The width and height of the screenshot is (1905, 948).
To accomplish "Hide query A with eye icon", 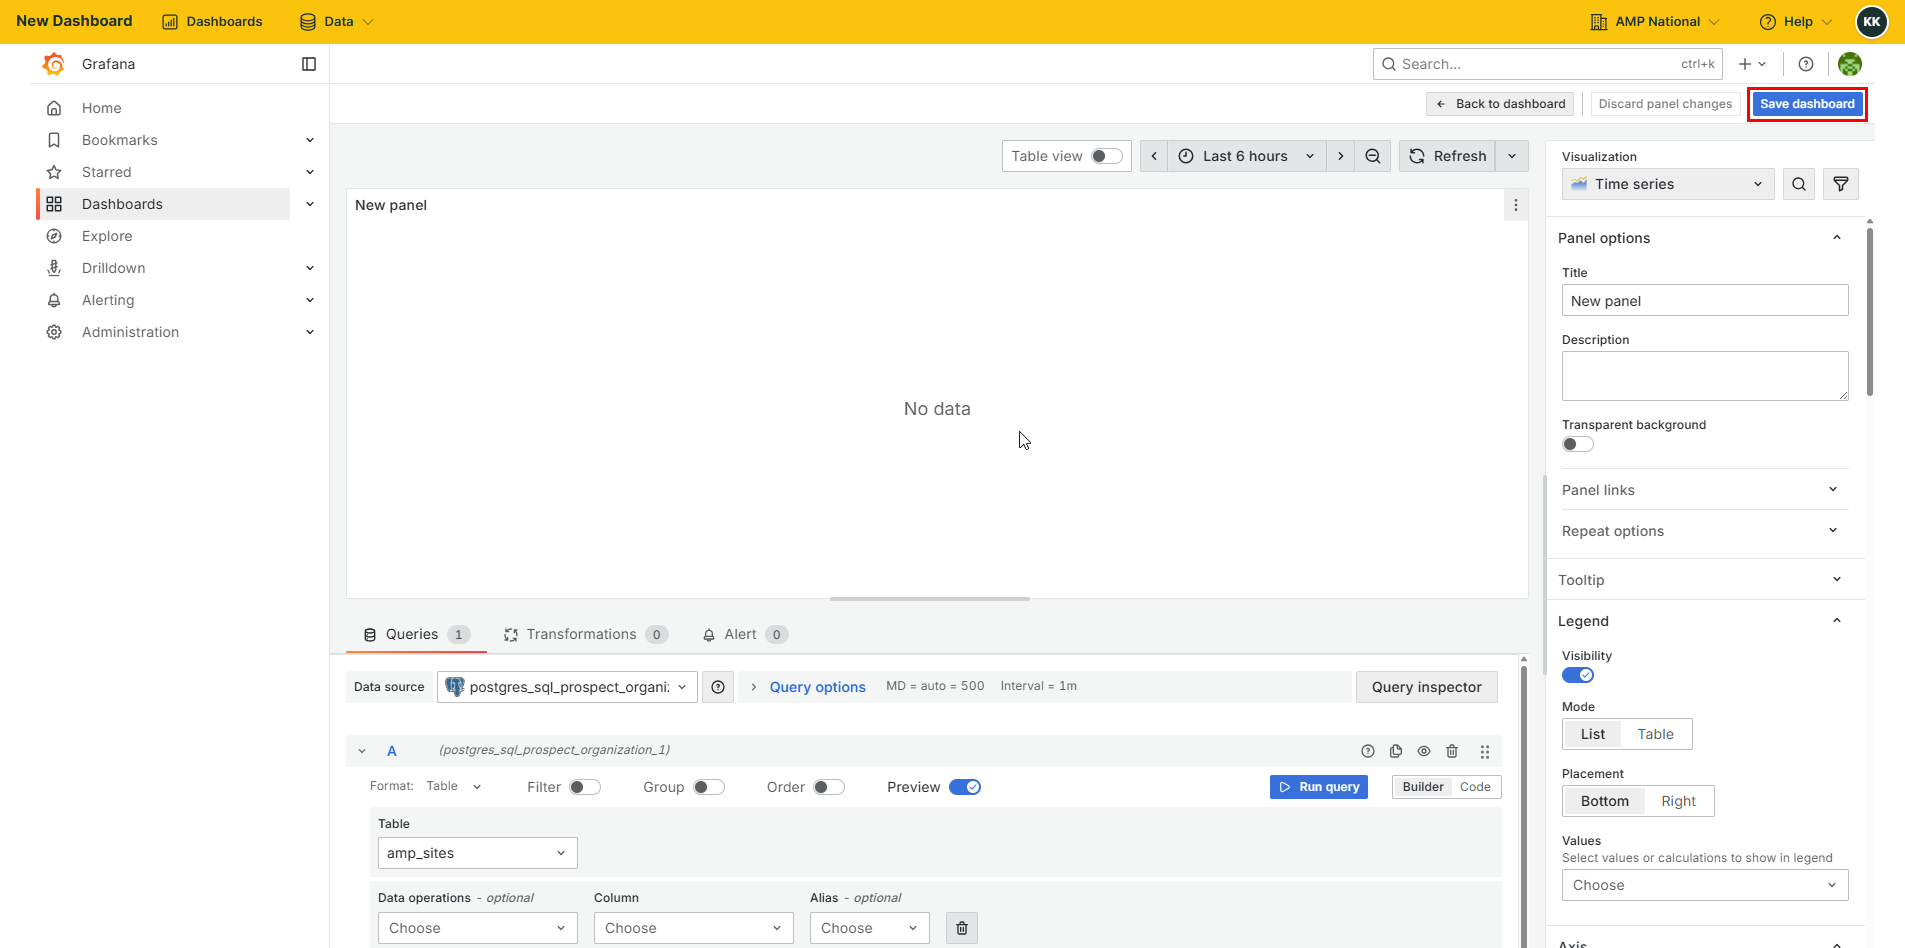I will click(1424, 751).
